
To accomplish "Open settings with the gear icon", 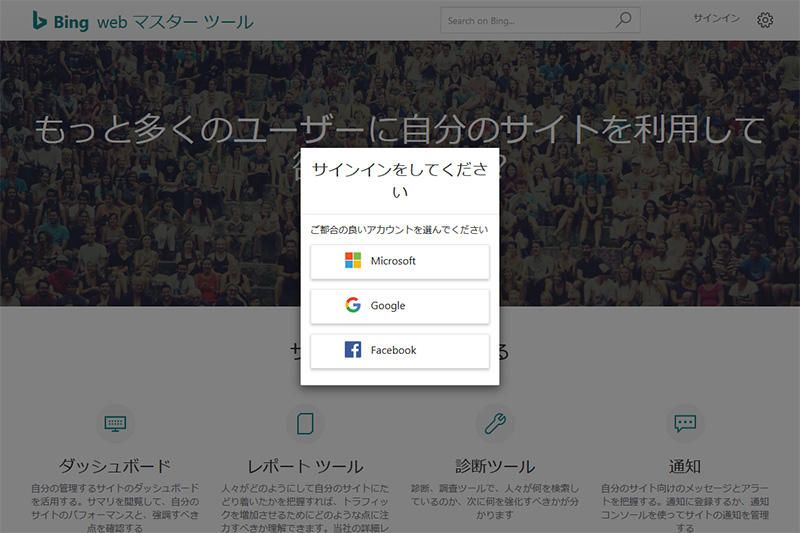I will coord(765,20).
